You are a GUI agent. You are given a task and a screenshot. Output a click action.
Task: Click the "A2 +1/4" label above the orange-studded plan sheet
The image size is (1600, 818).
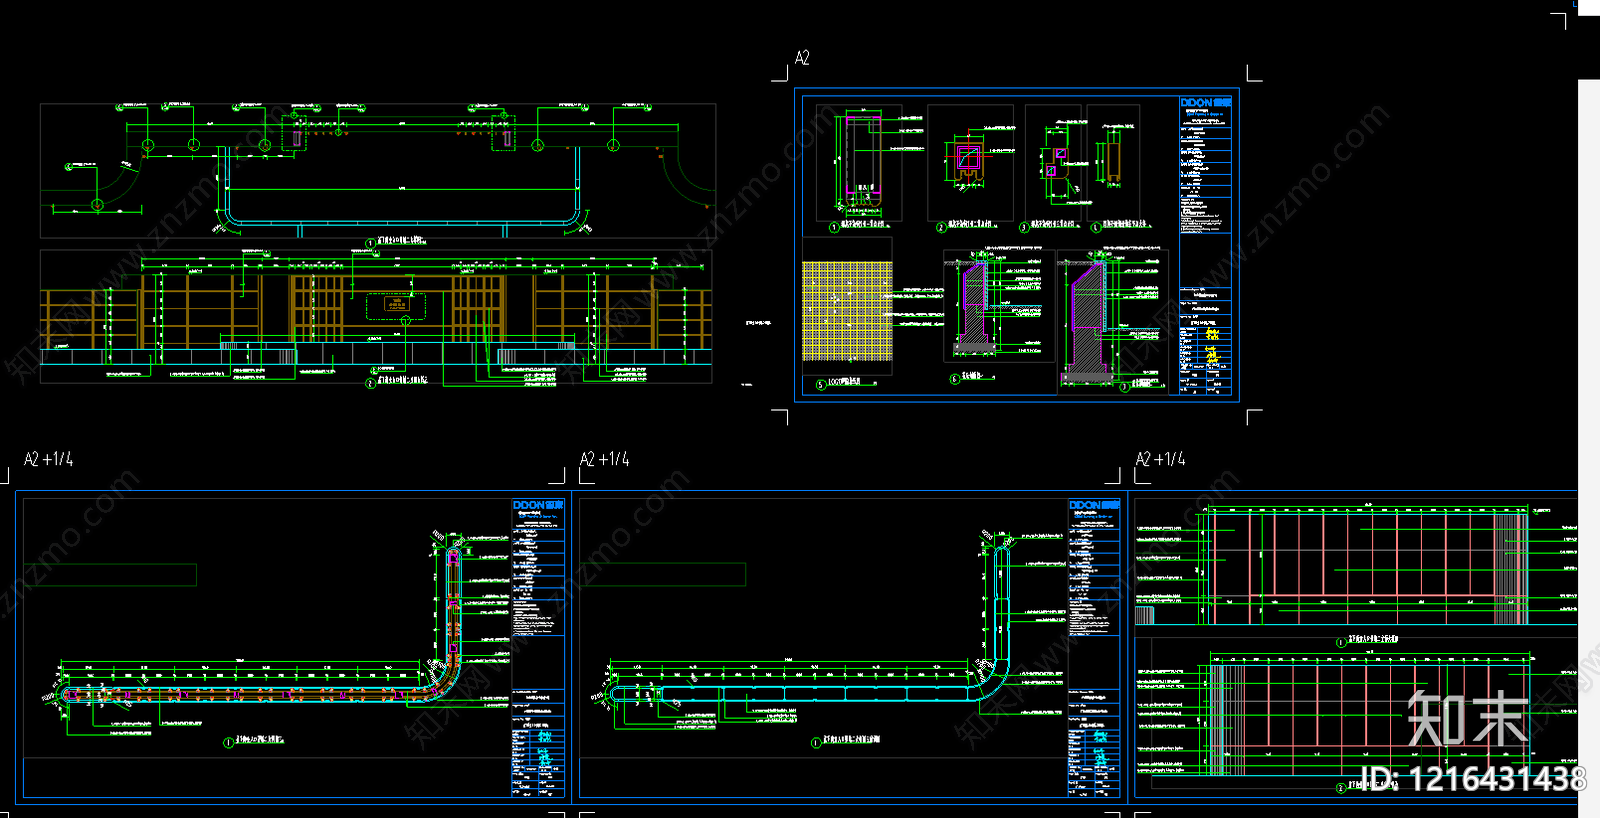click(x=48, y=459)
